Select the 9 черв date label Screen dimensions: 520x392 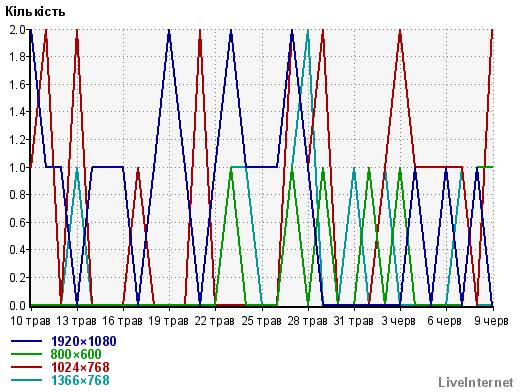tap(491, 321)
